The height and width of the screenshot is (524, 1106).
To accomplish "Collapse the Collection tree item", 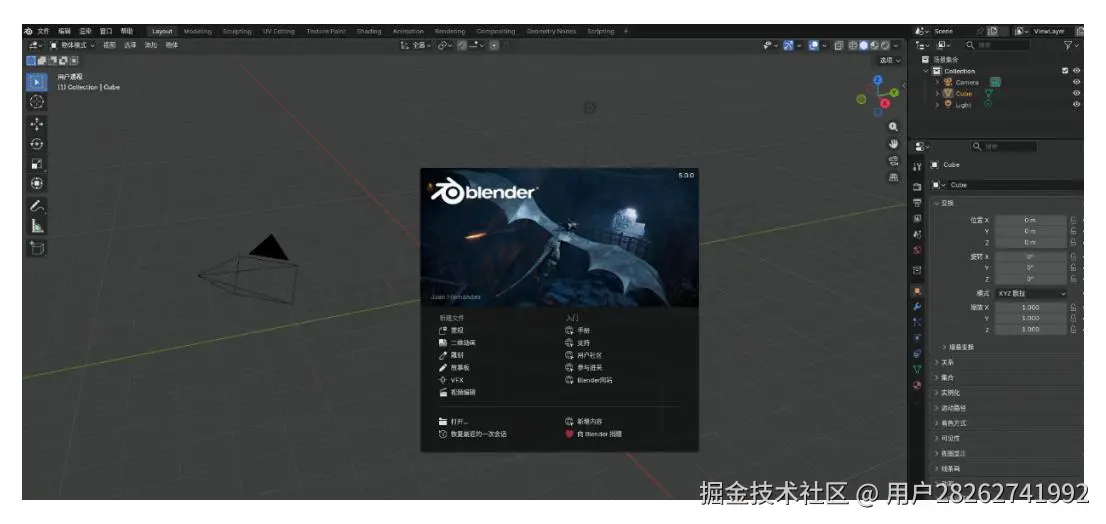I will (x=926, y=71).
